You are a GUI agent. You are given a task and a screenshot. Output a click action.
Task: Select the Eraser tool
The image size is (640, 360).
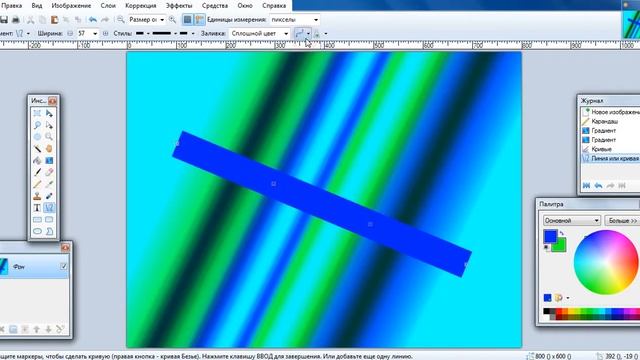pyautogui.click(x=49, y=172)
